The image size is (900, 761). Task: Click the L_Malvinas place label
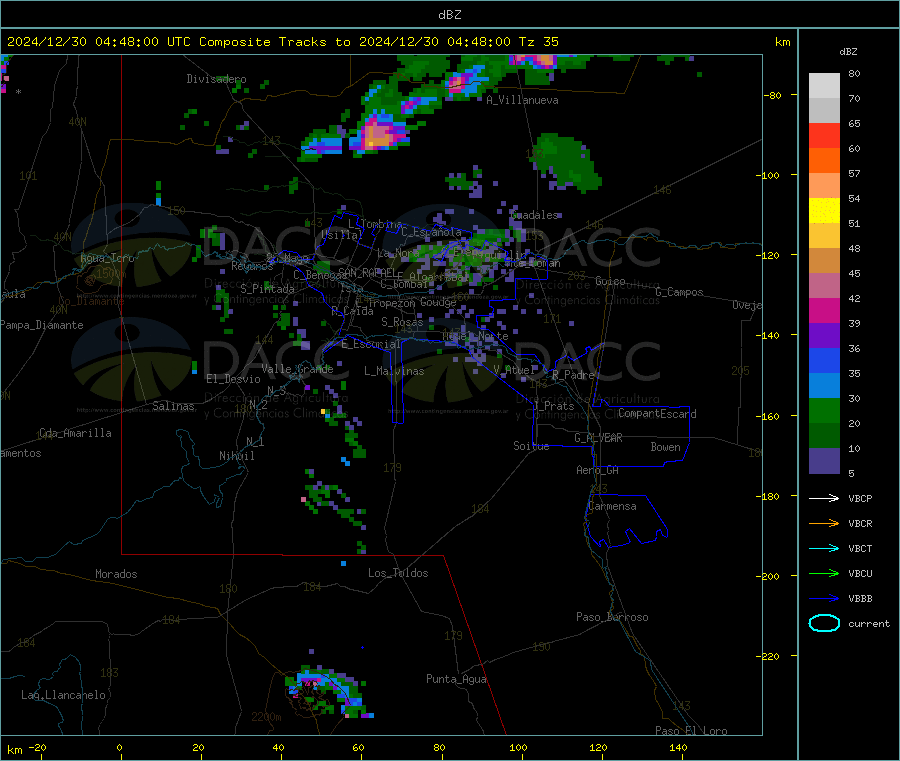point(394,371)
